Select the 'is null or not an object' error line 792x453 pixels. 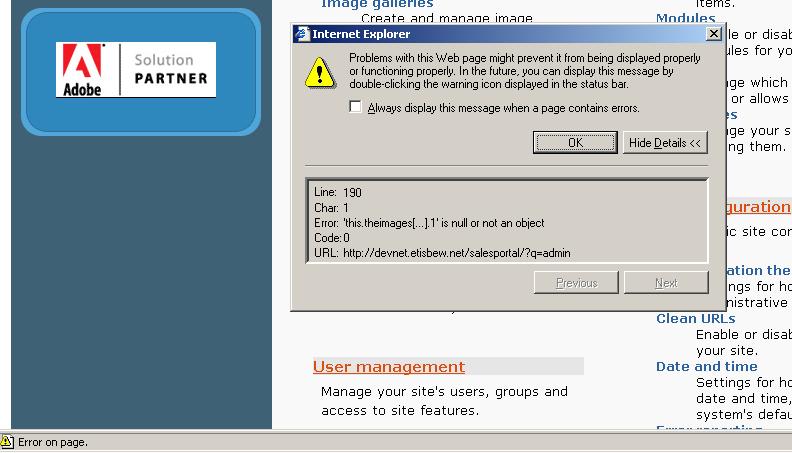[x=429, y=223]
